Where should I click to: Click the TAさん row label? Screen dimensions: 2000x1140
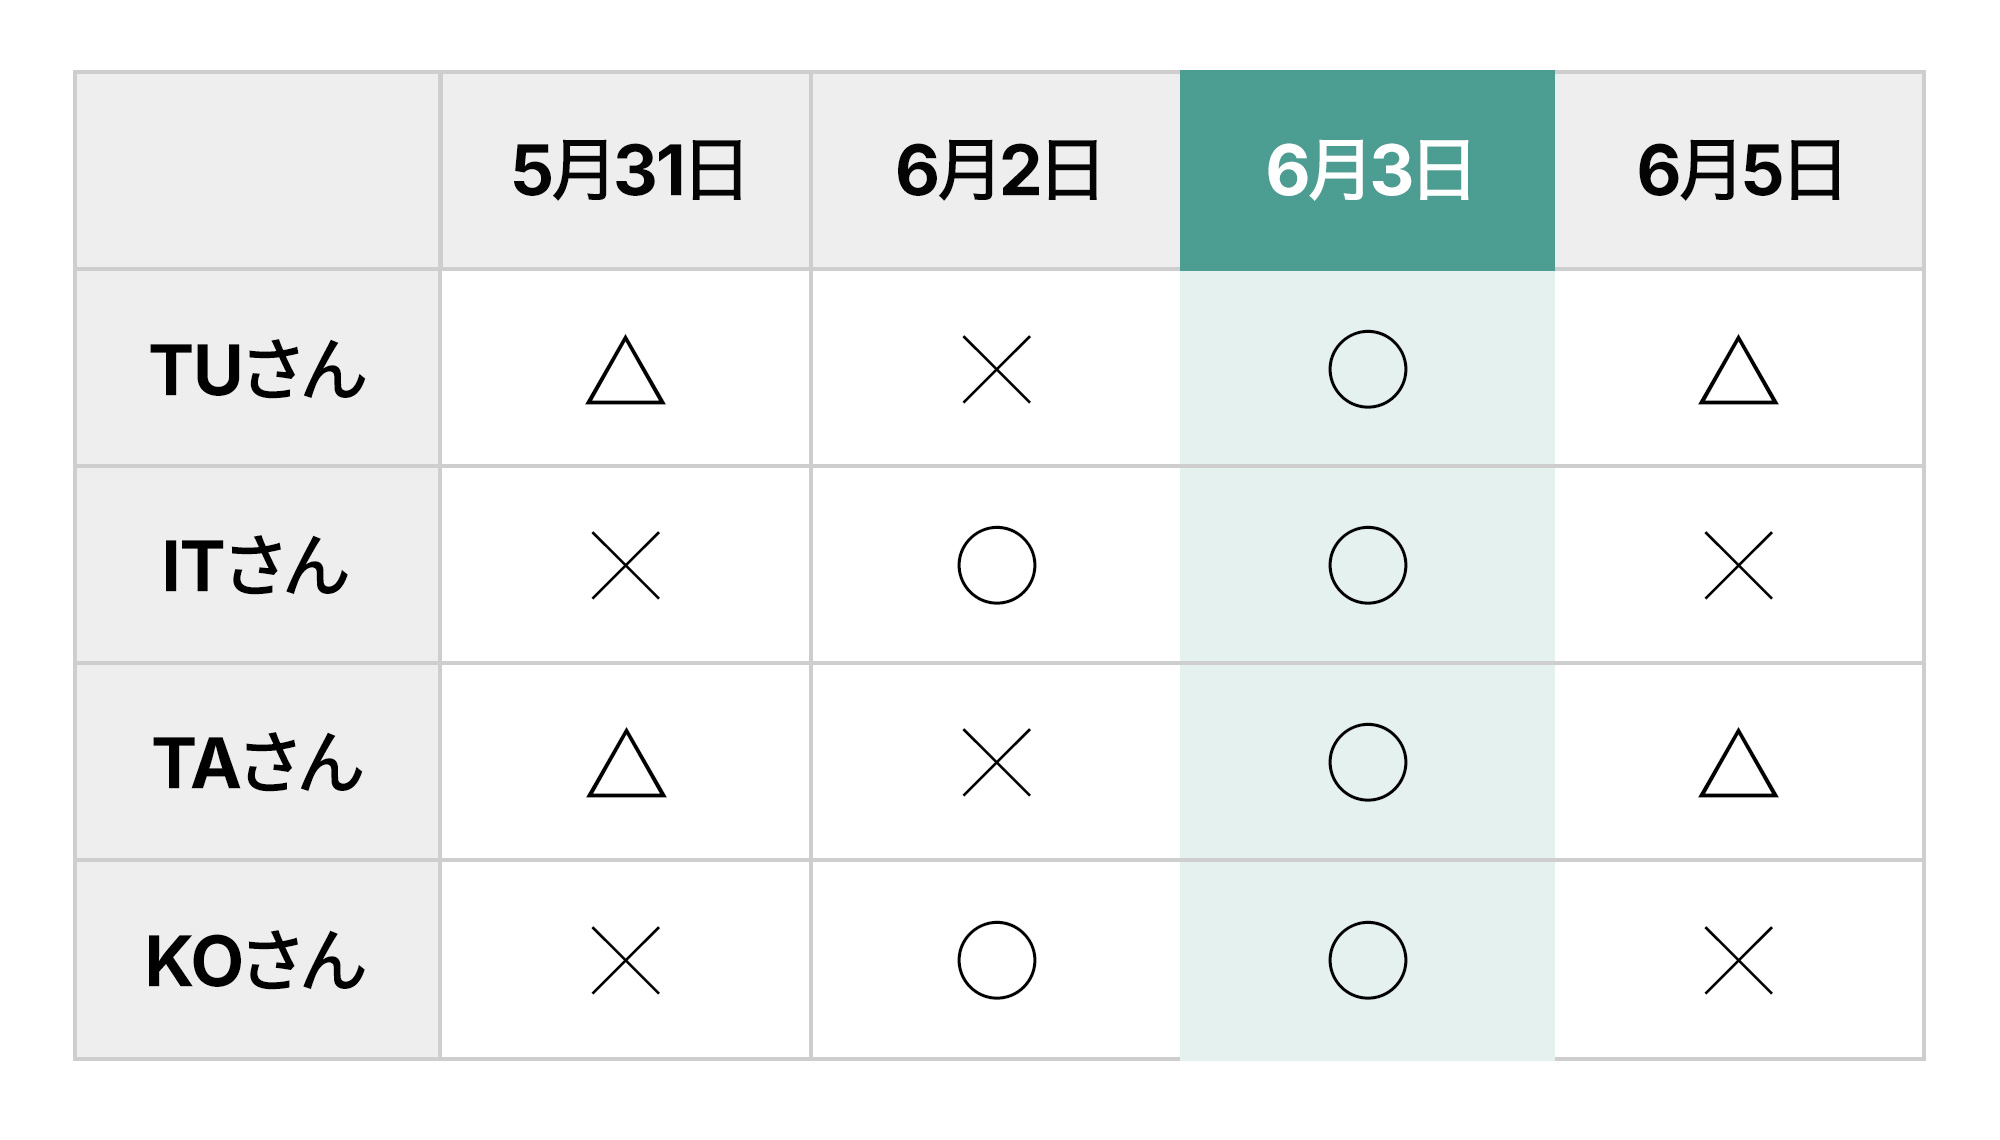pos(258,763)
